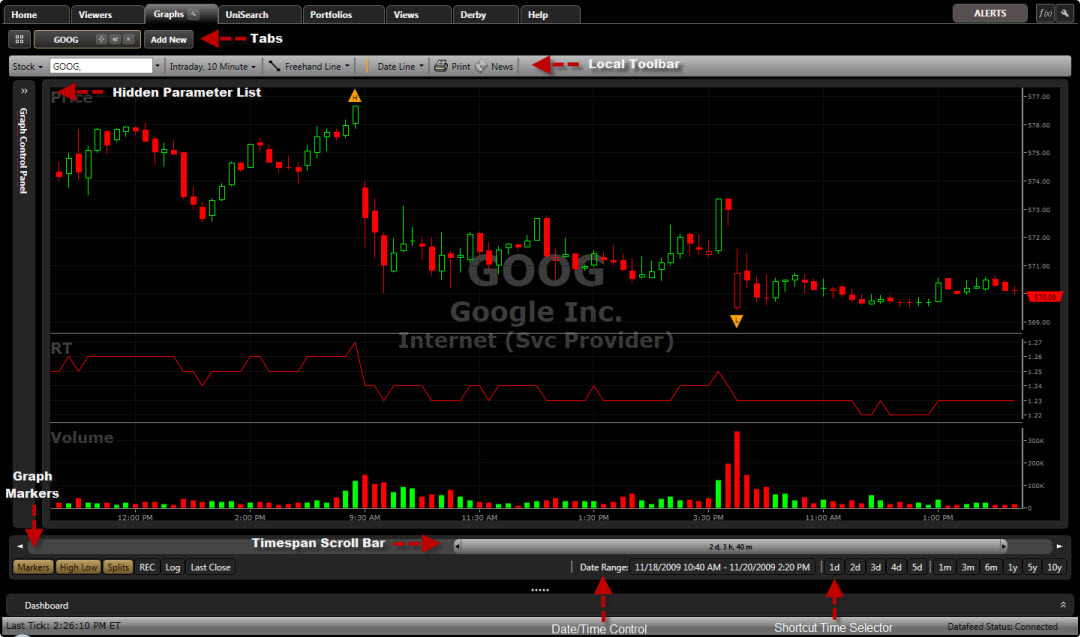The image size is (1080, 637).
Task: Toggle the Markers button
Action: tap(33, 567)
